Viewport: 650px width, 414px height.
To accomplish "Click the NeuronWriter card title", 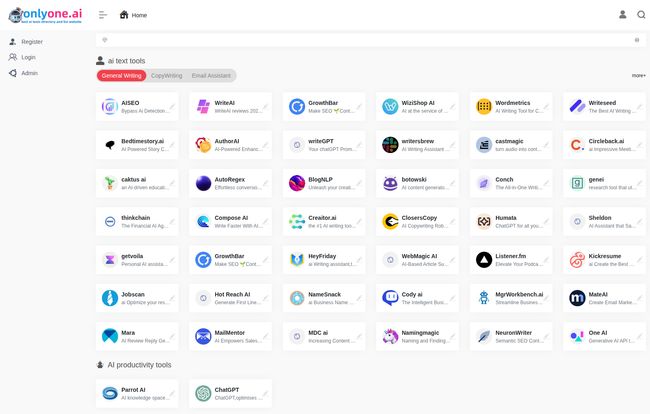I will (x=514, y=333).
